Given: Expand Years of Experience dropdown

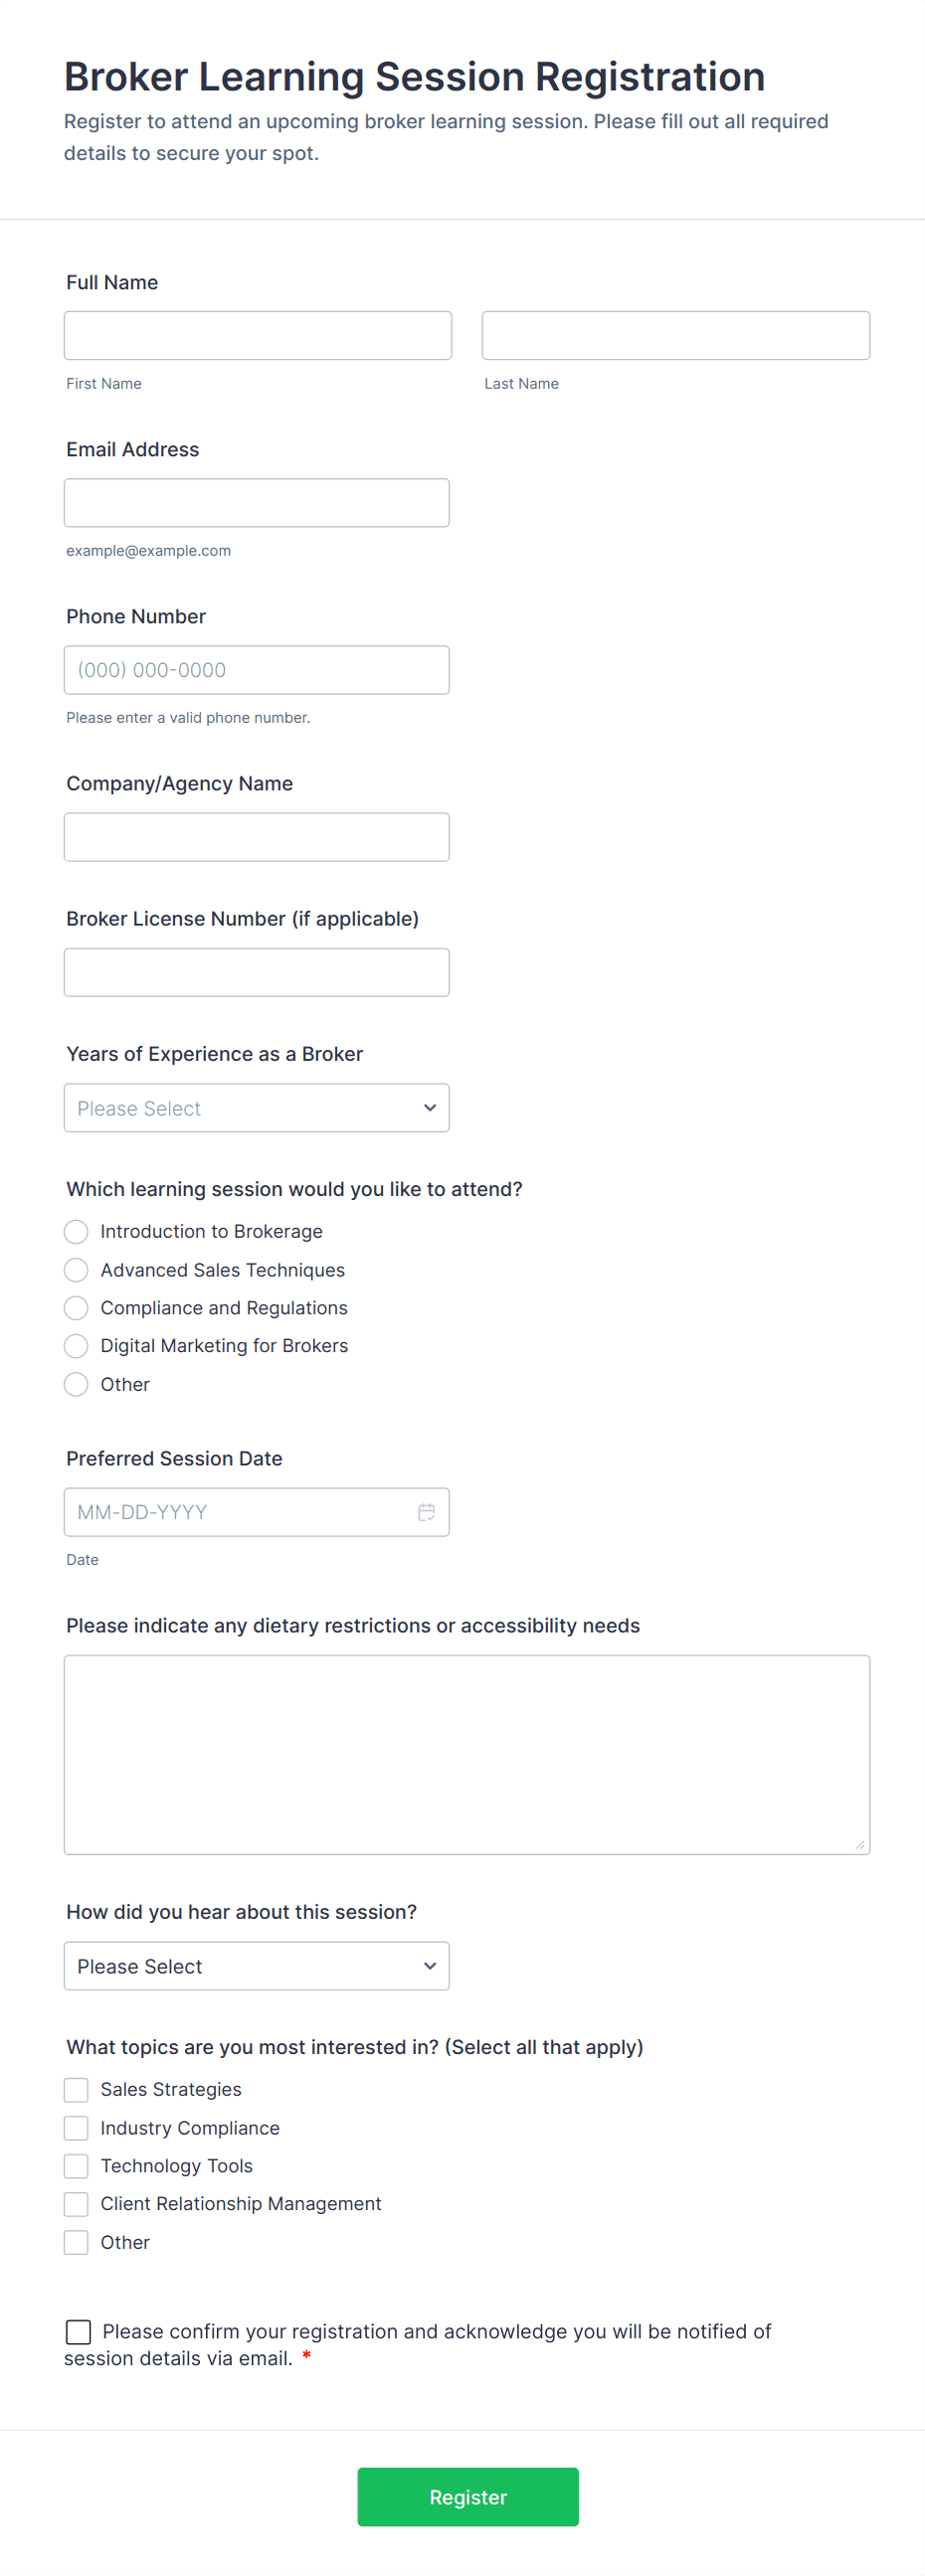Looking at the screenshot, I should 257,1108.
